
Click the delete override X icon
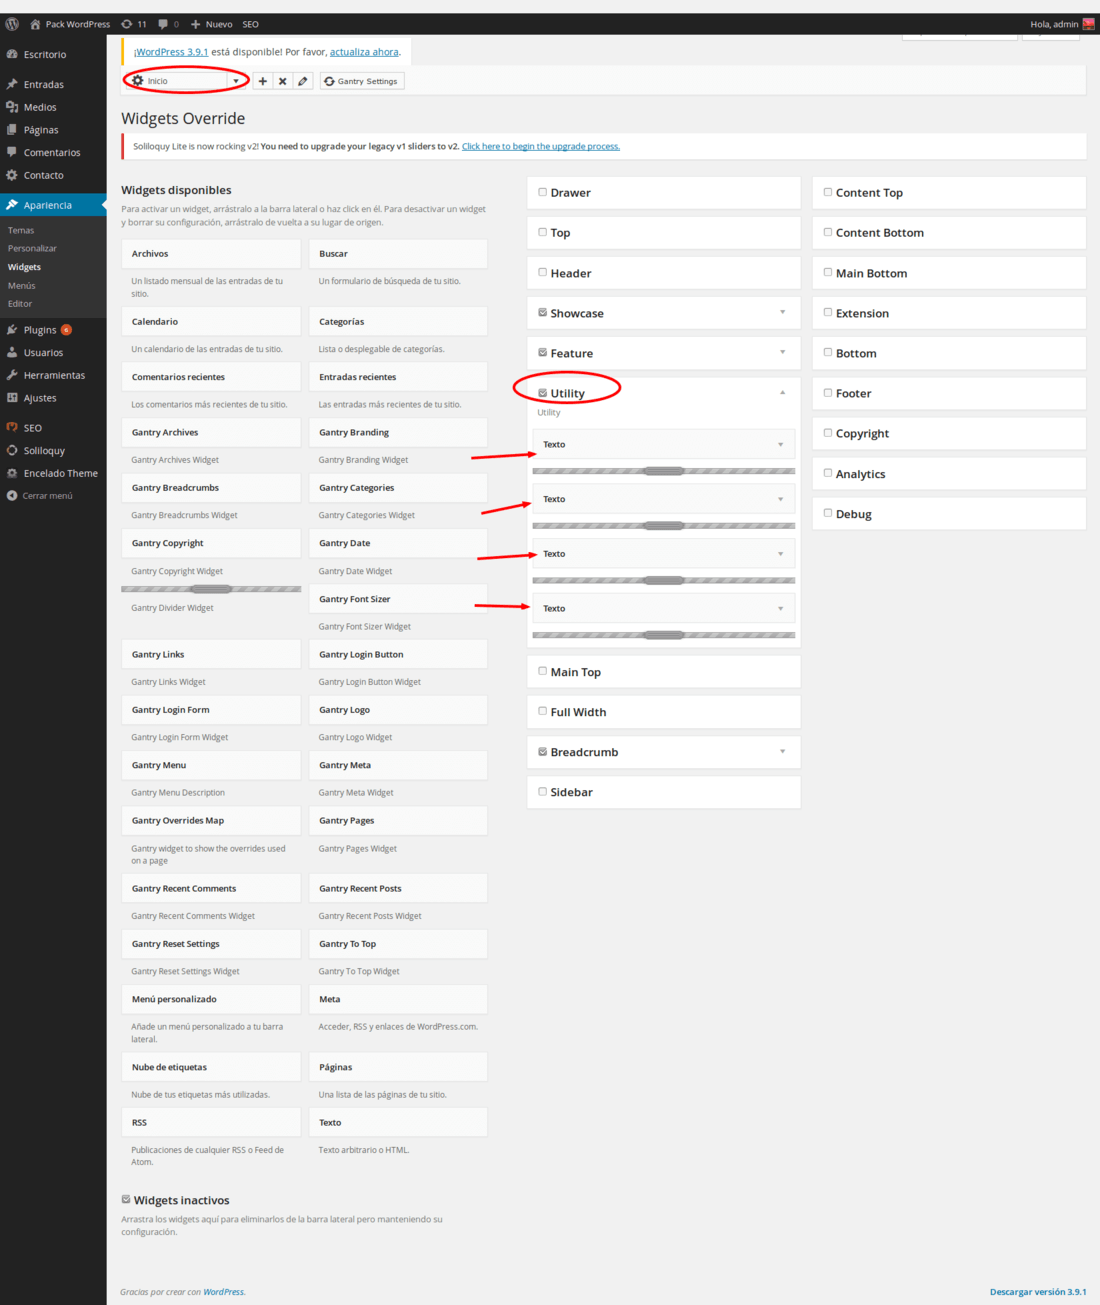click(x=283, y=81)
